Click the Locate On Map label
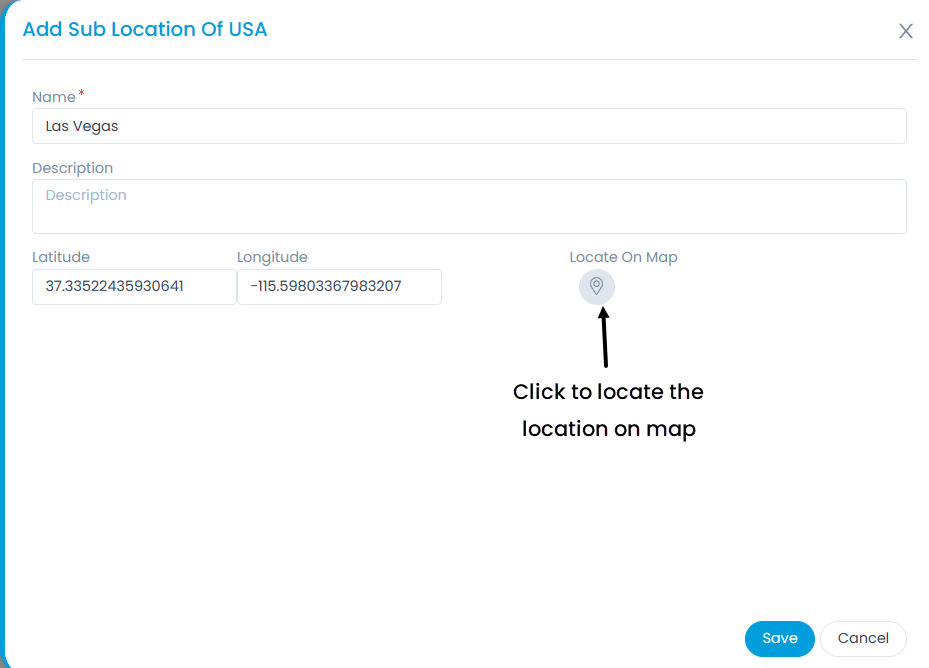The image size is (929, 668). pyautogui.click(x=623, y=257)
